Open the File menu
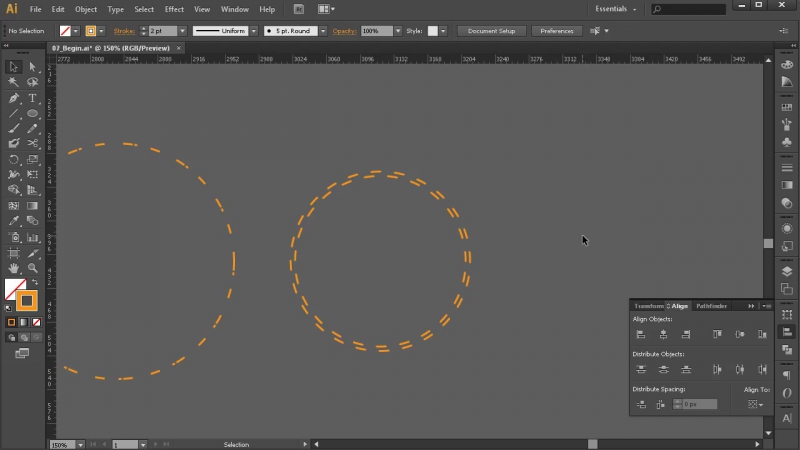800x450 pixels. click(x=35, y=9)
